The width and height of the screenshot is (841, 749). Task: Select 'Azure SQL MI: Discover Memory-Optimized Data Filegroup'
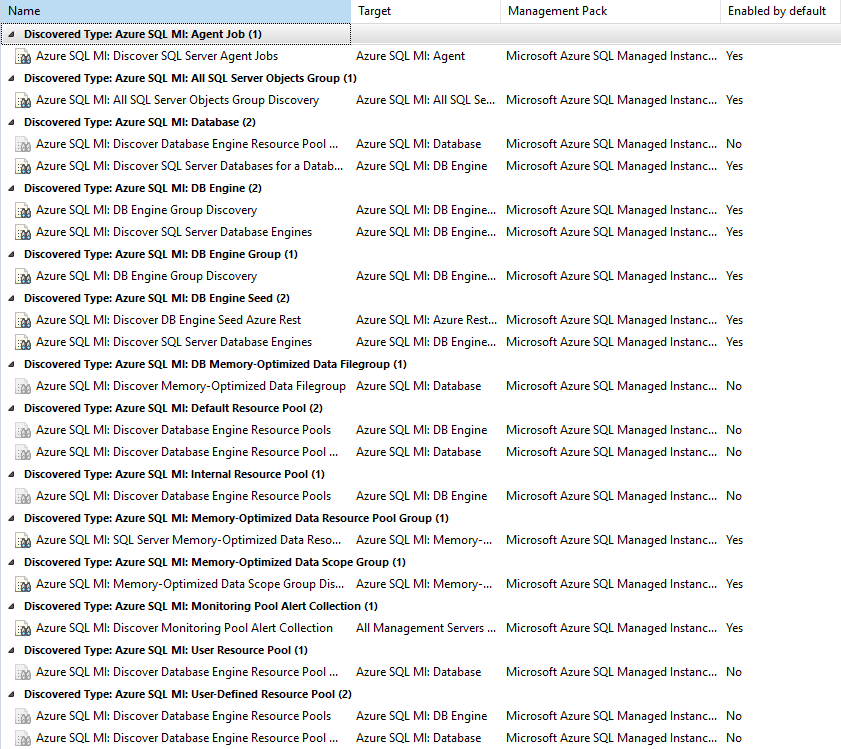click(x=190, y=386)
